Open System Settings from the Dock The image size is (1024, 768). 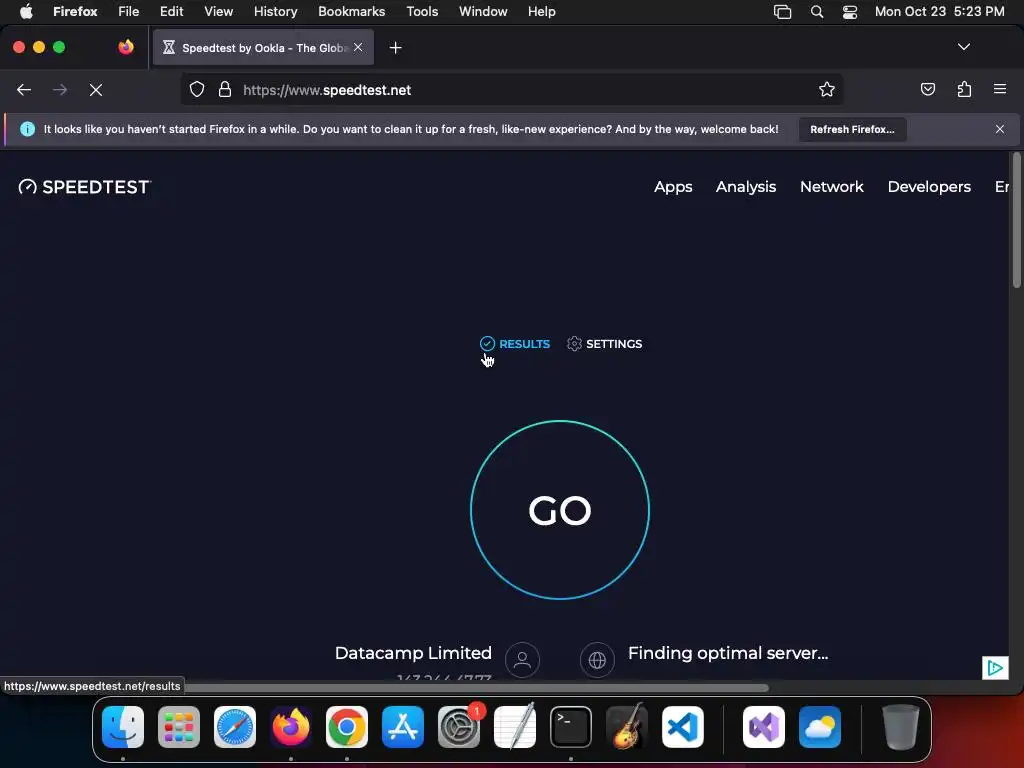(458, 727)
